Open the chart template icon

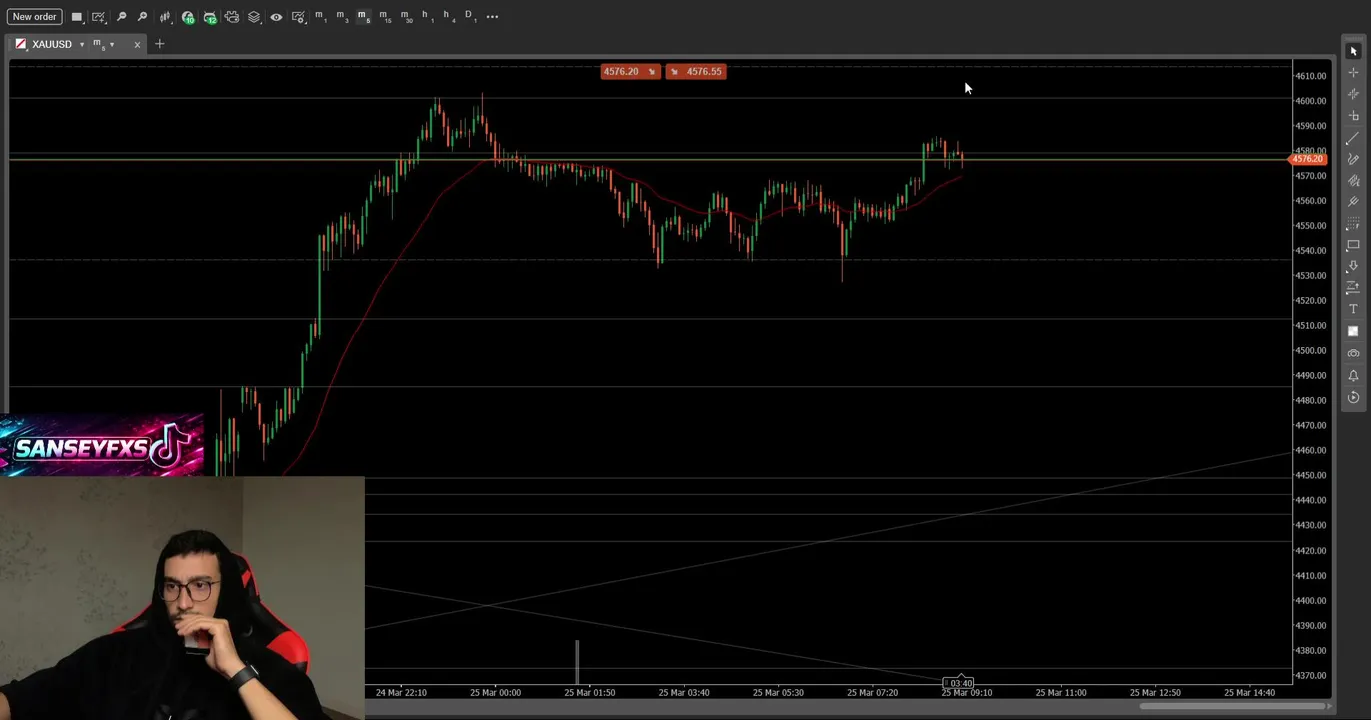[99, 17]
